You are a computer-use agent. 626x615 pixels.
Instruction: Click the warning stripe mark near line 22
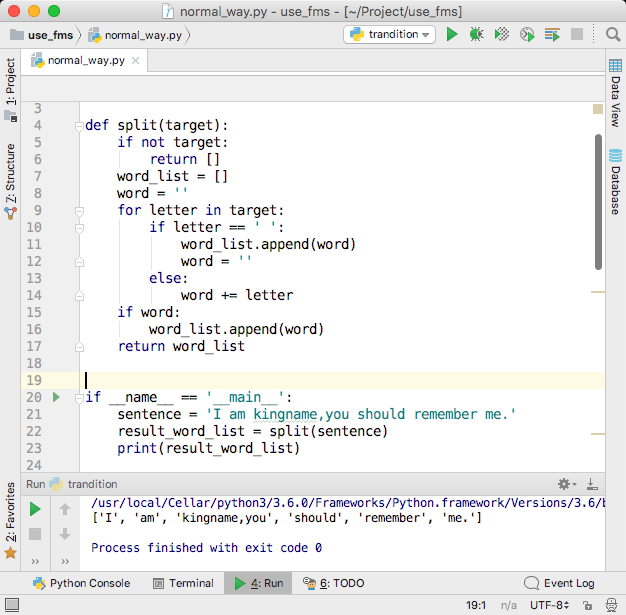598,434
